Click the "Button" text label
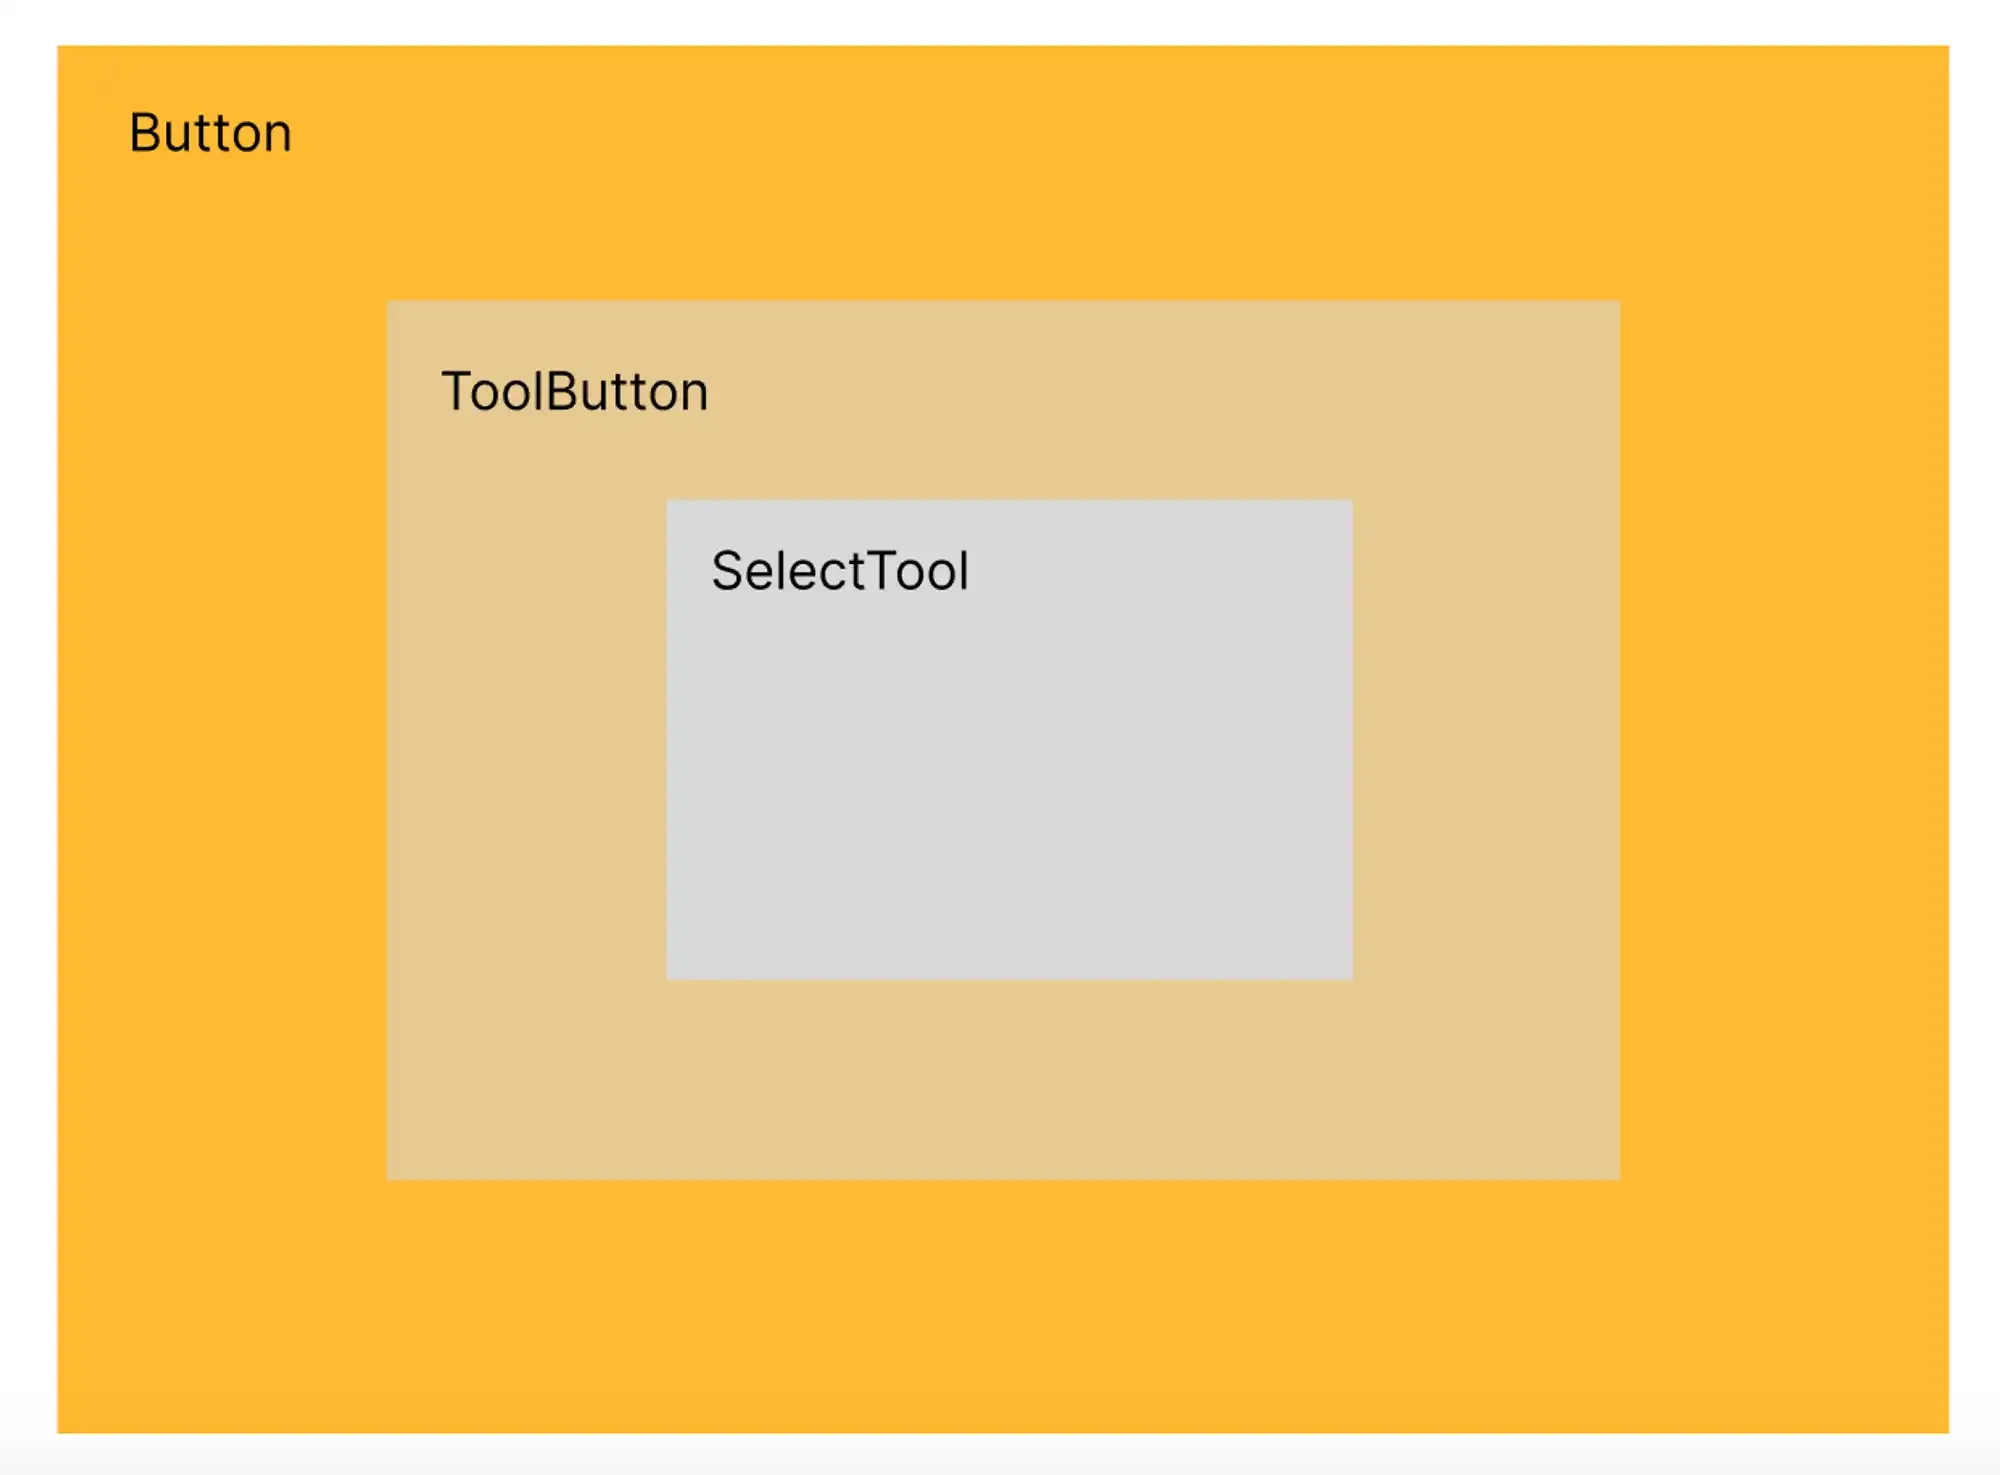Image resolution: width=2000 pixels, height=1475 pixels. [x=210, y=133]
